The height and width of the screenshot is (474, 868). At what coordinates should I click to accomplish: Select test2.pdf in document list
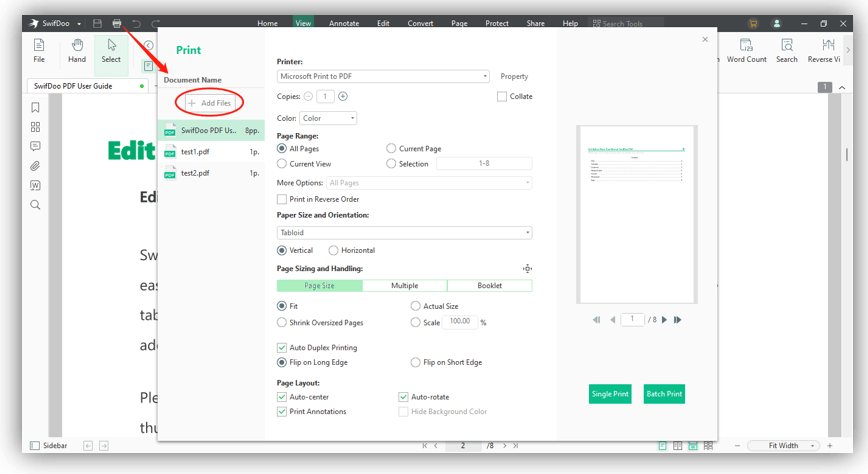(x=211, y=173)
